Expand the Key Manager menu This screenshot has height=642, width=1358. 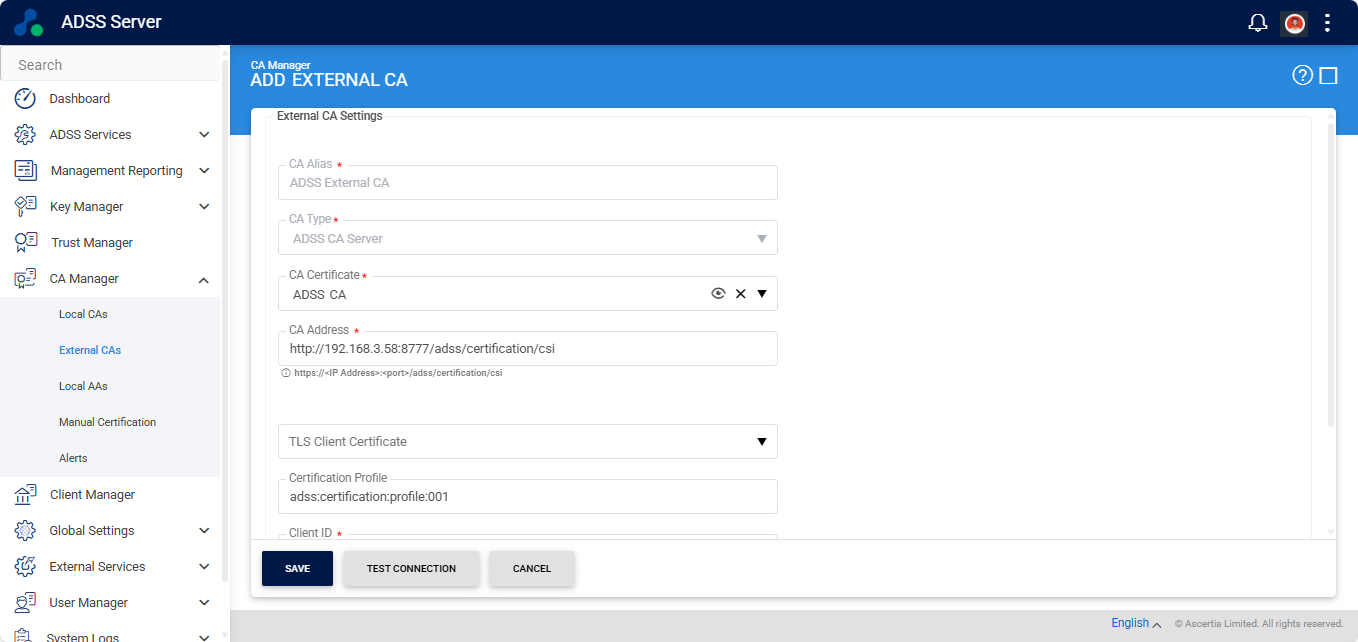204,207
